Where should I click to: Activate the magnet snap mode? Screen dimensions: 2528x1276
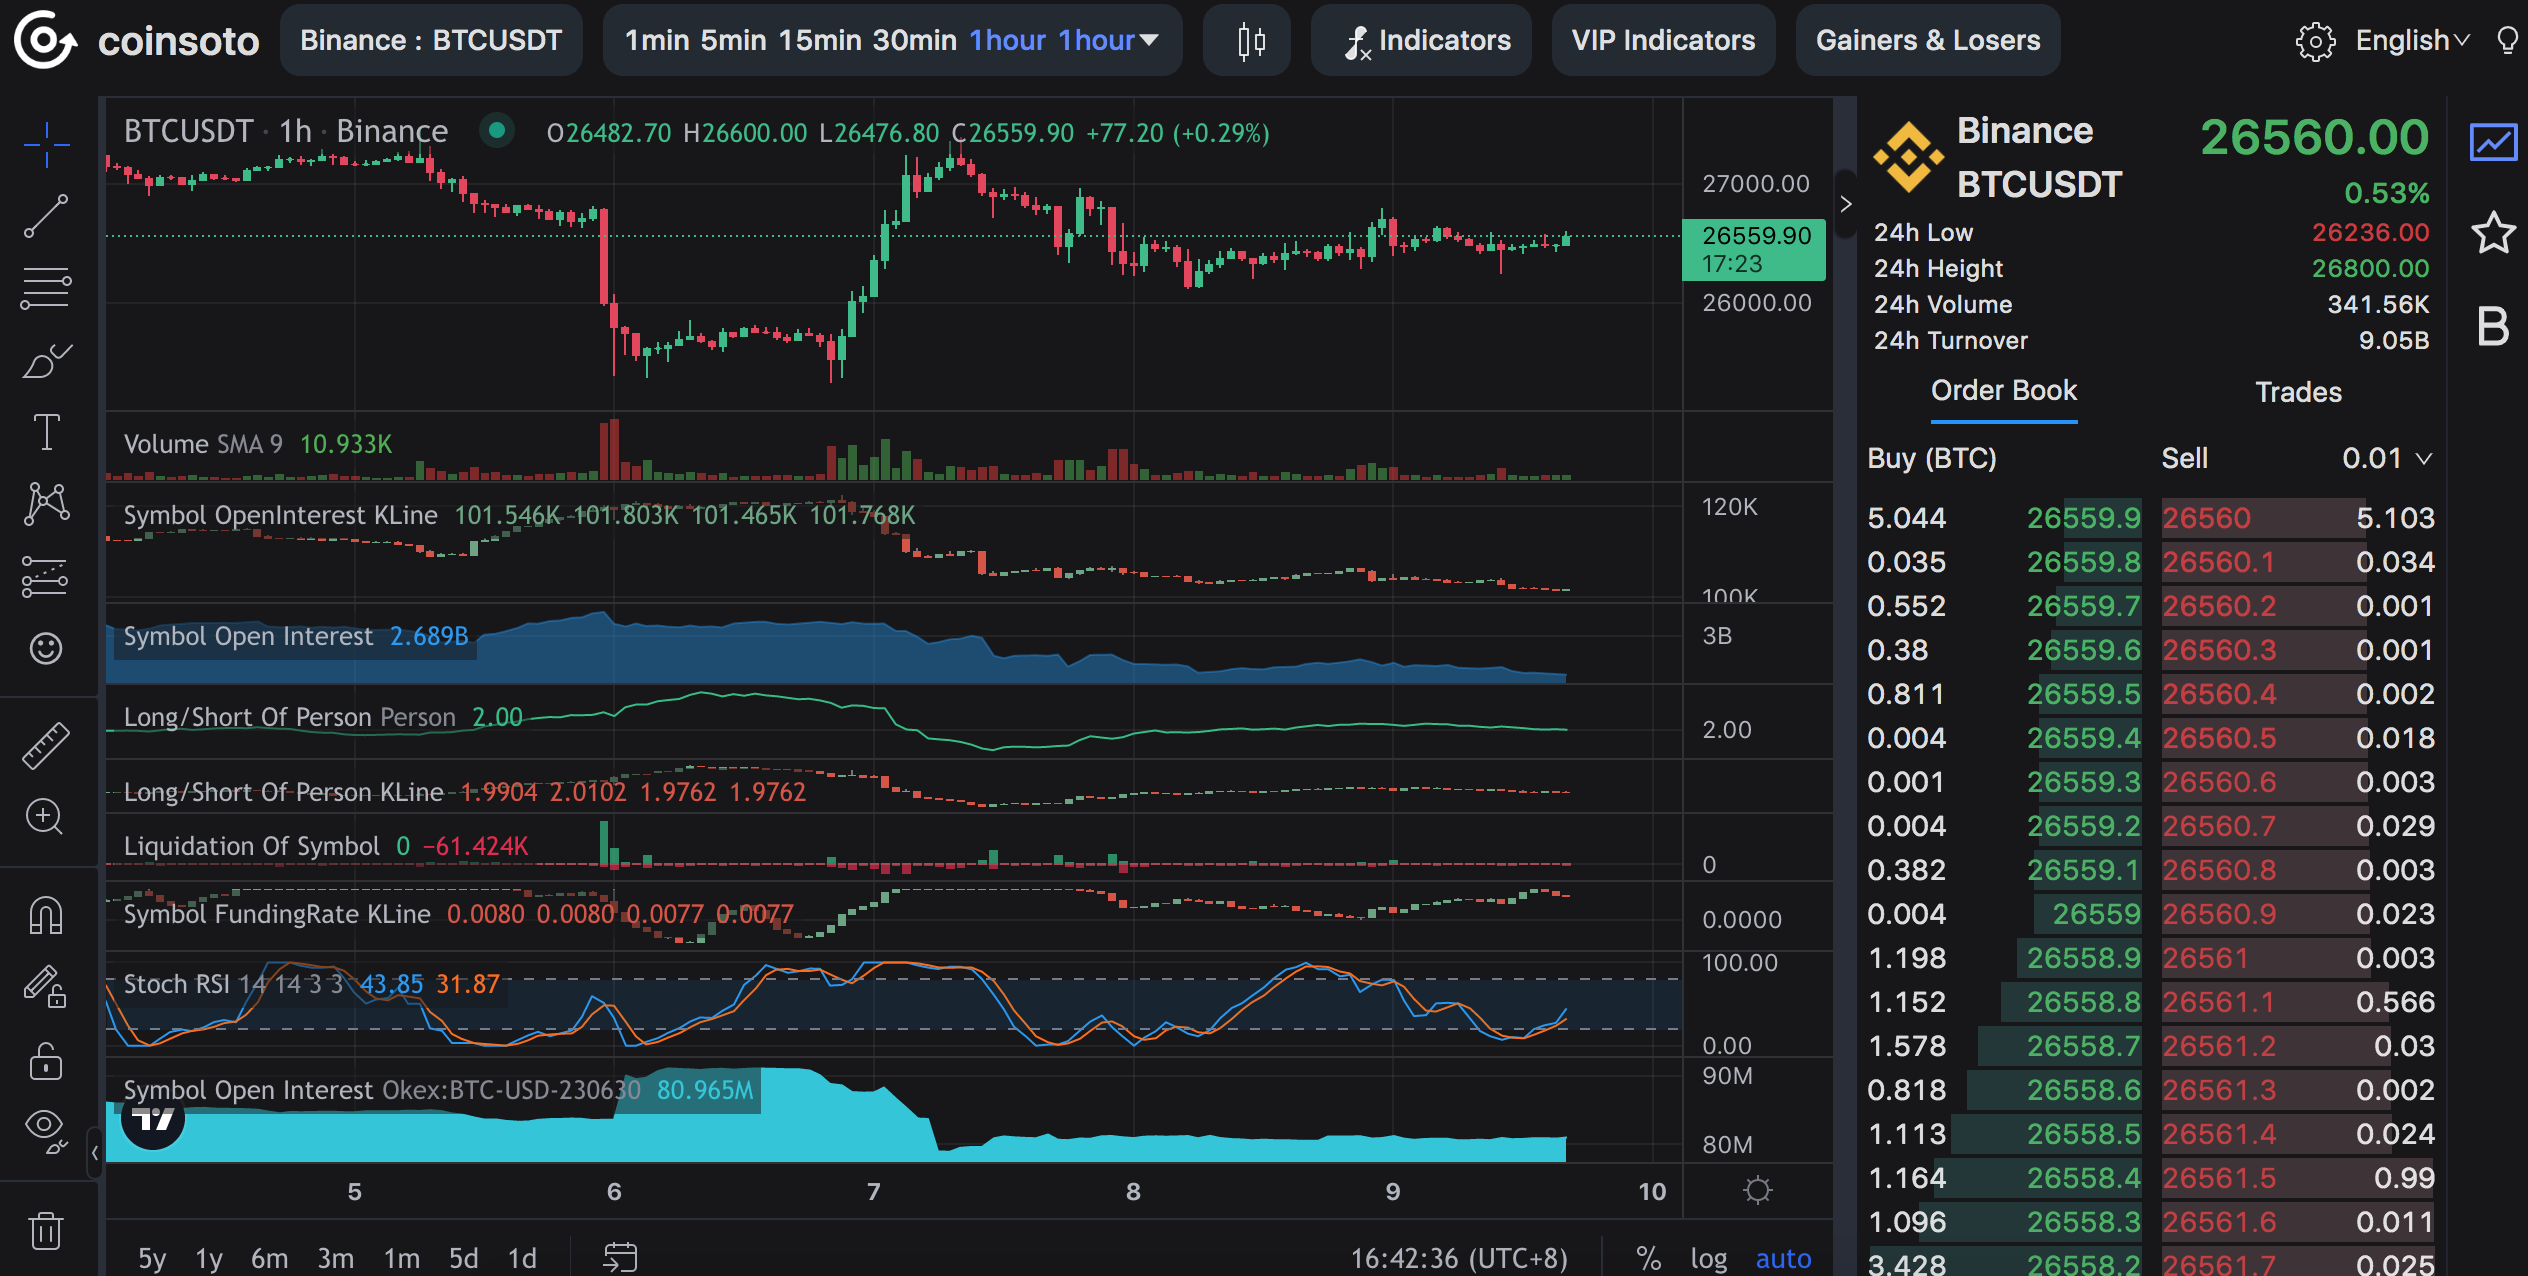click(46, 915)
